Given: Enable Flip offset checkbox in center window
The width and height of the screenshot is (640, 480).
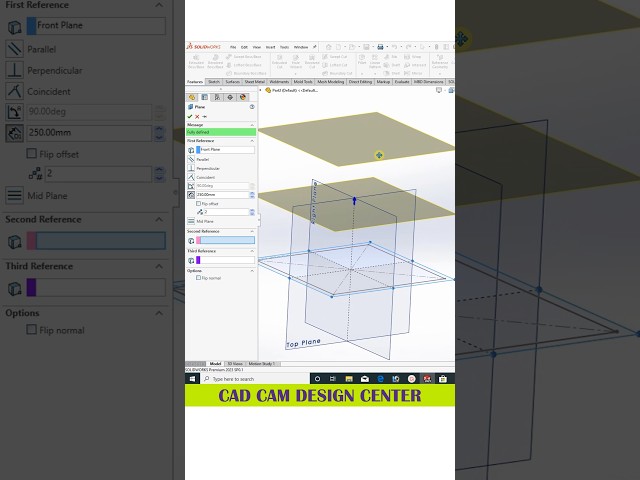Looking at the screenshot, I should pos(198,203).
